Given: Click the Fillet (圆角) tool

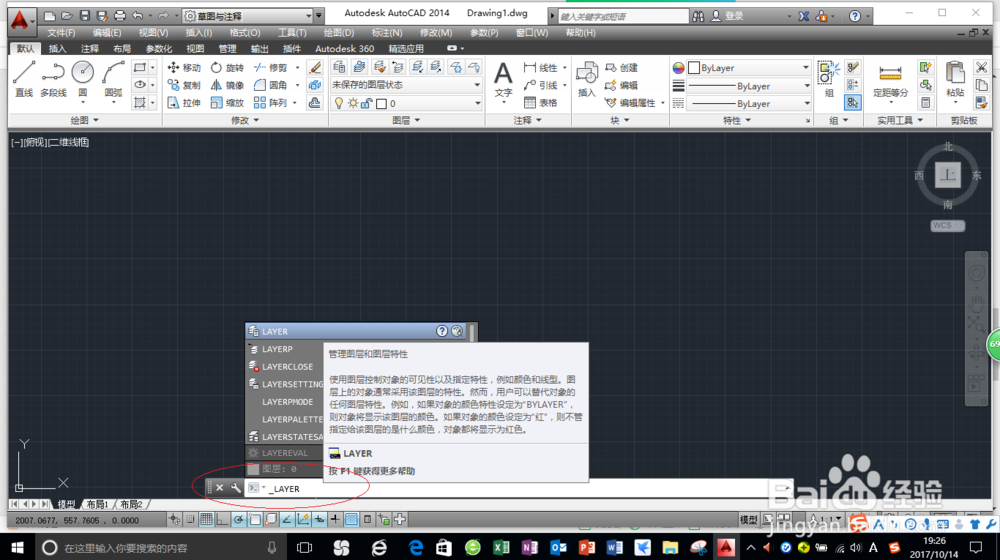Looking at the screenshot, I should (x=271, y=85).
